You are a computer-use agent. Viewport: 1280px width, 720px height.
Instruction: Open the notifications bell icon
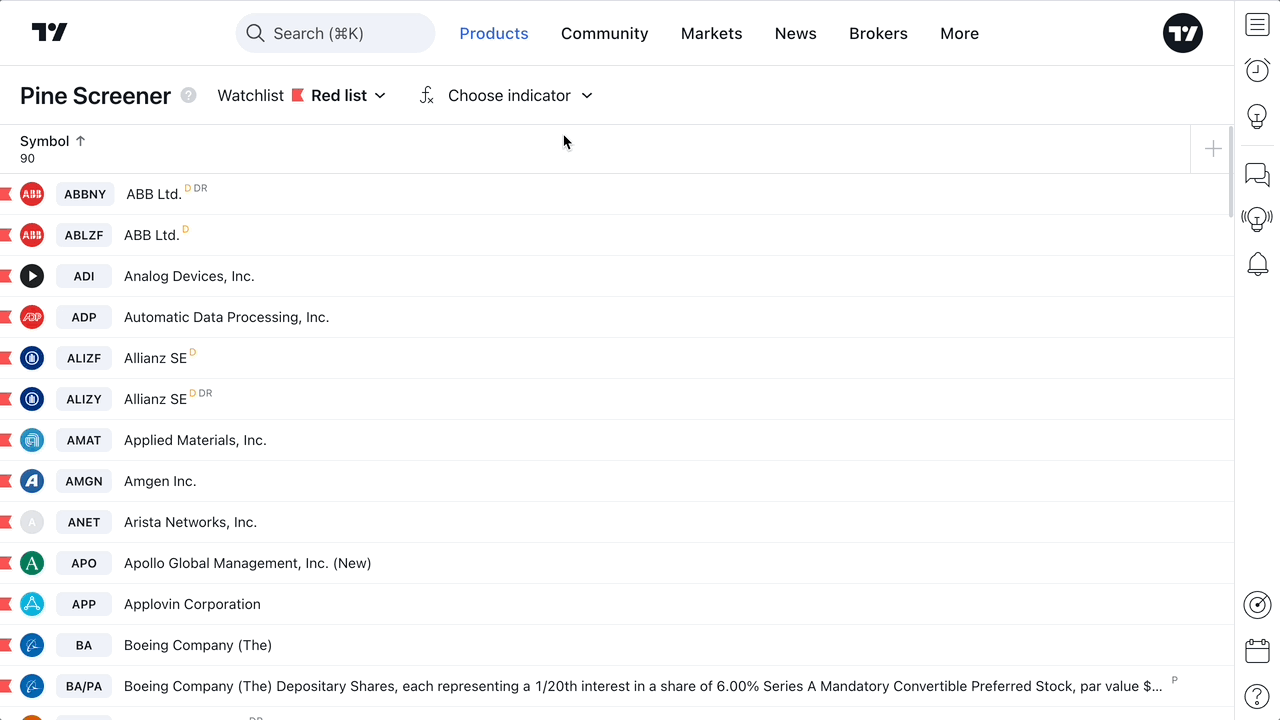tap(1257, 264)
